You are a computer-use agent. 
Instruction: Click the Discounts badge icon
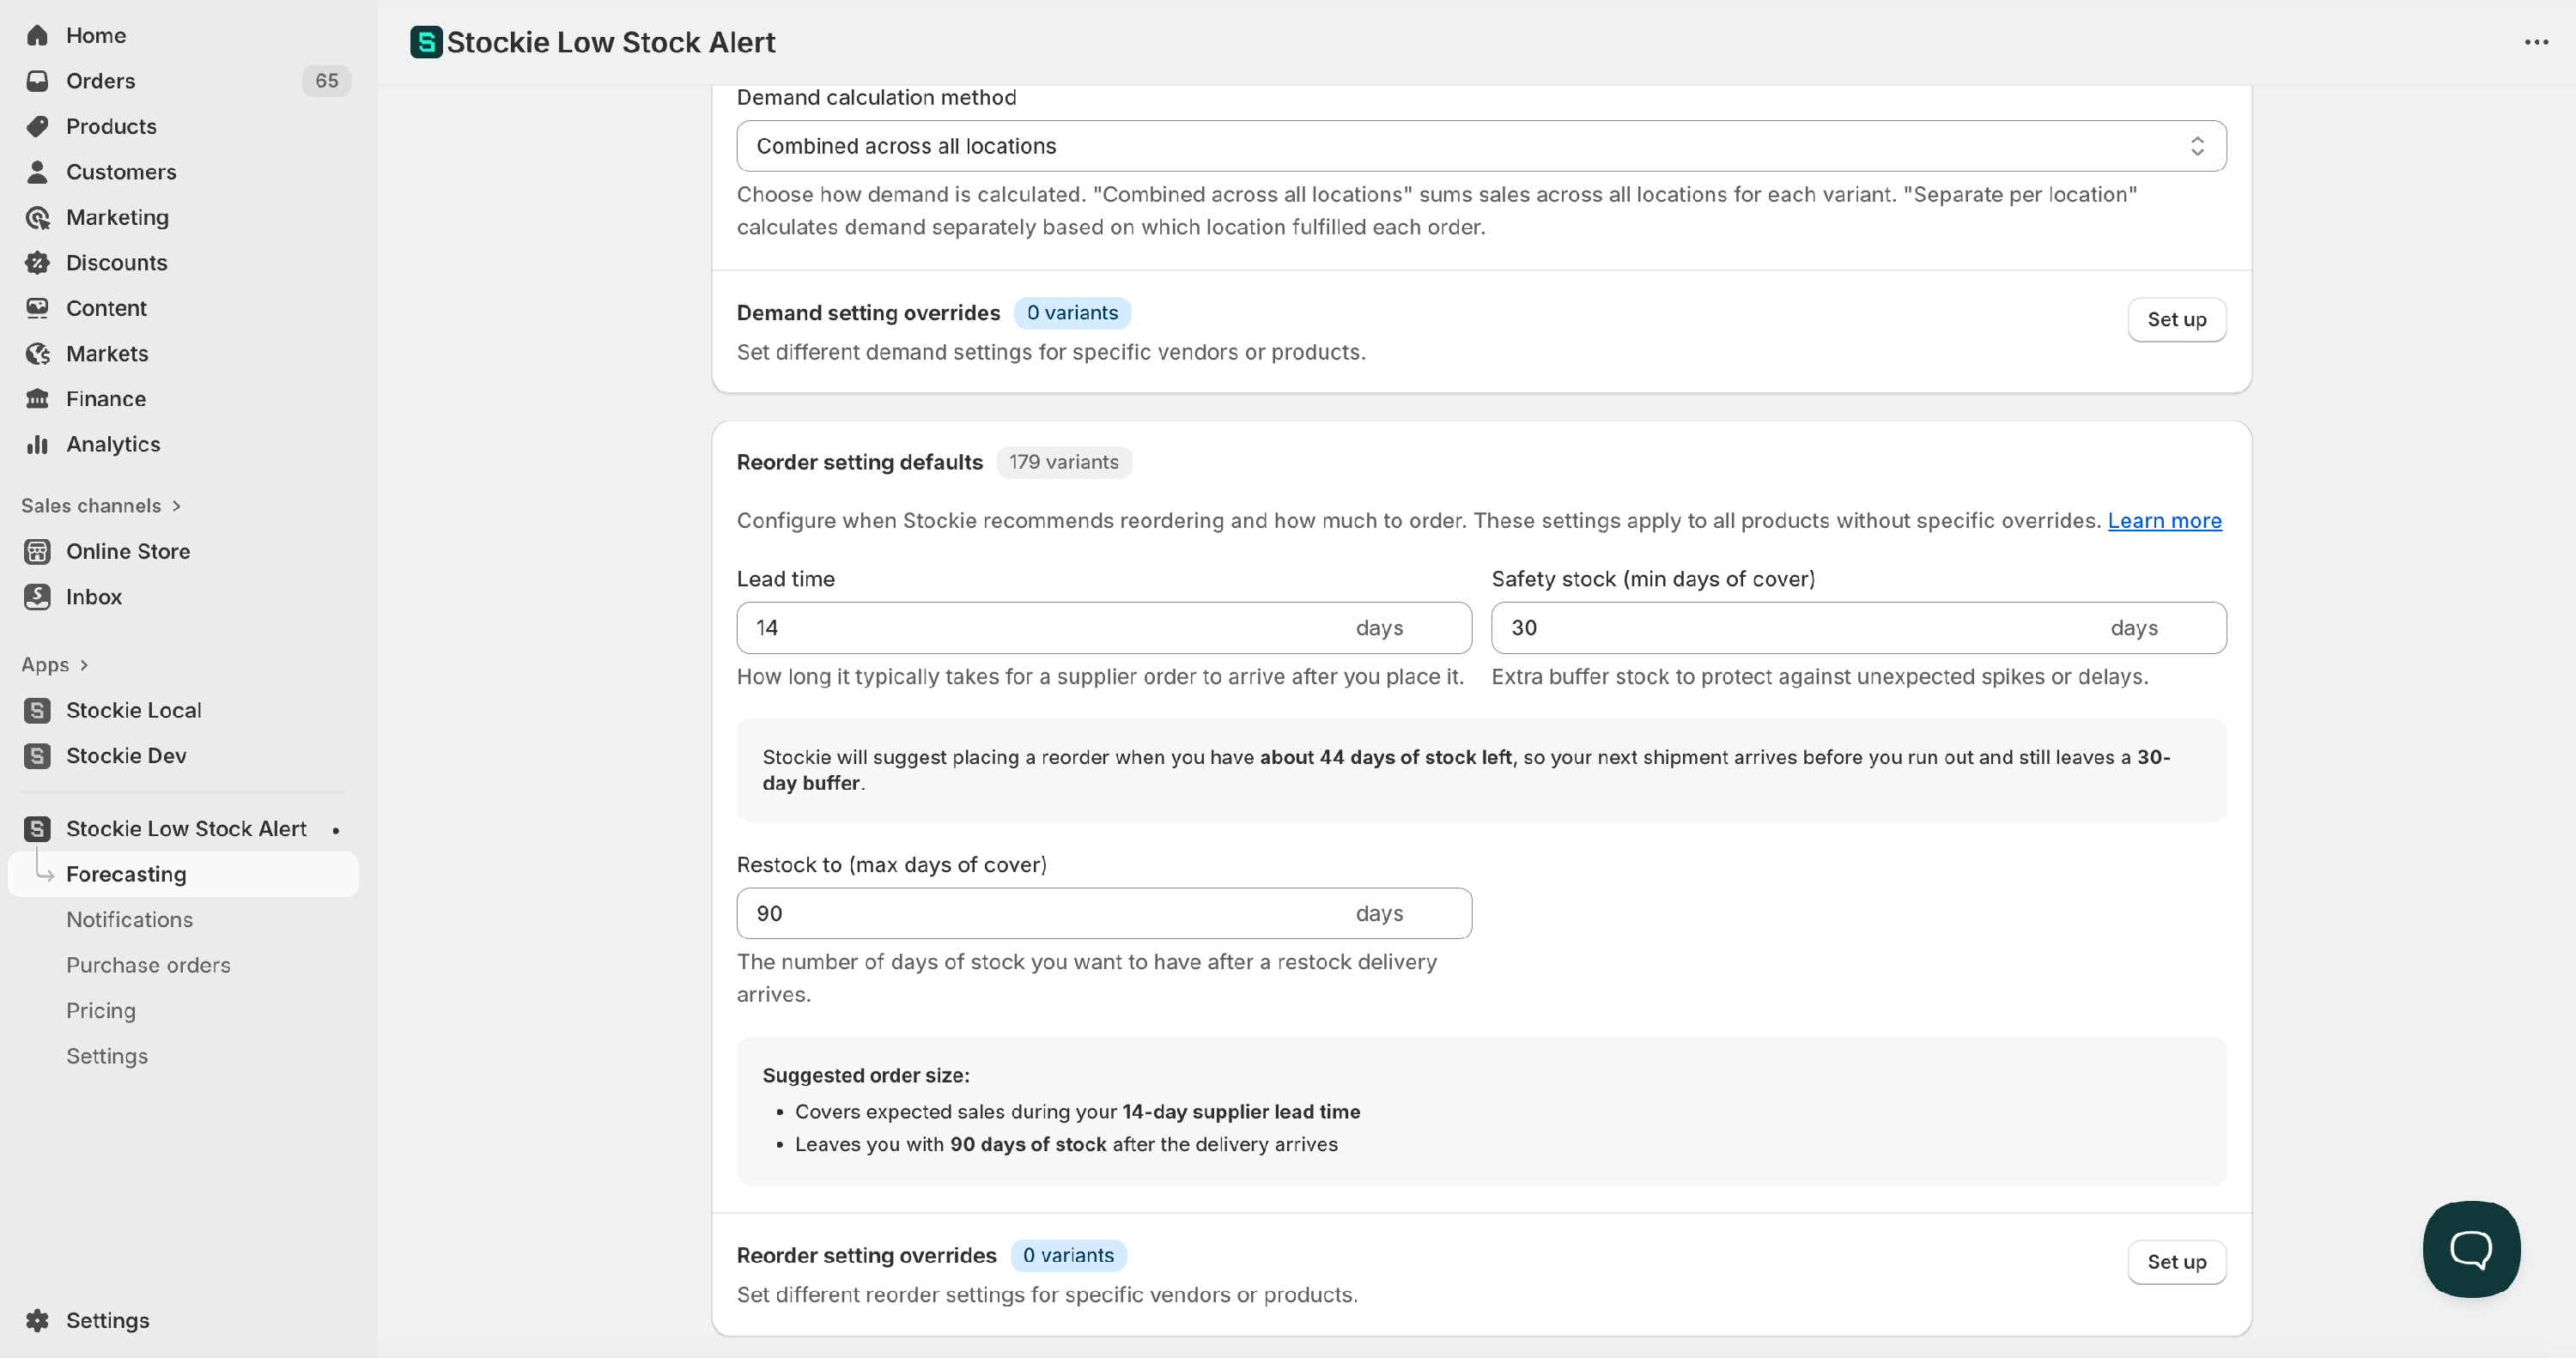click(37, 263)
